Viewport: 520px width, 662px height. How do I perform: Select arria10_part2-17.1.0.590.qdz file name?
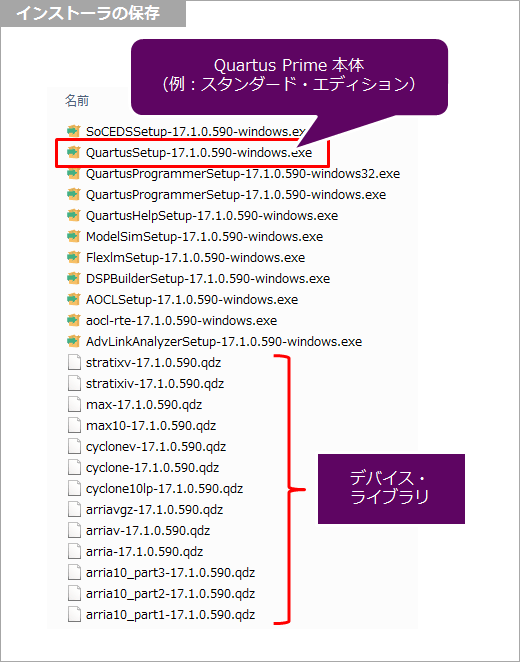point(170,594)
